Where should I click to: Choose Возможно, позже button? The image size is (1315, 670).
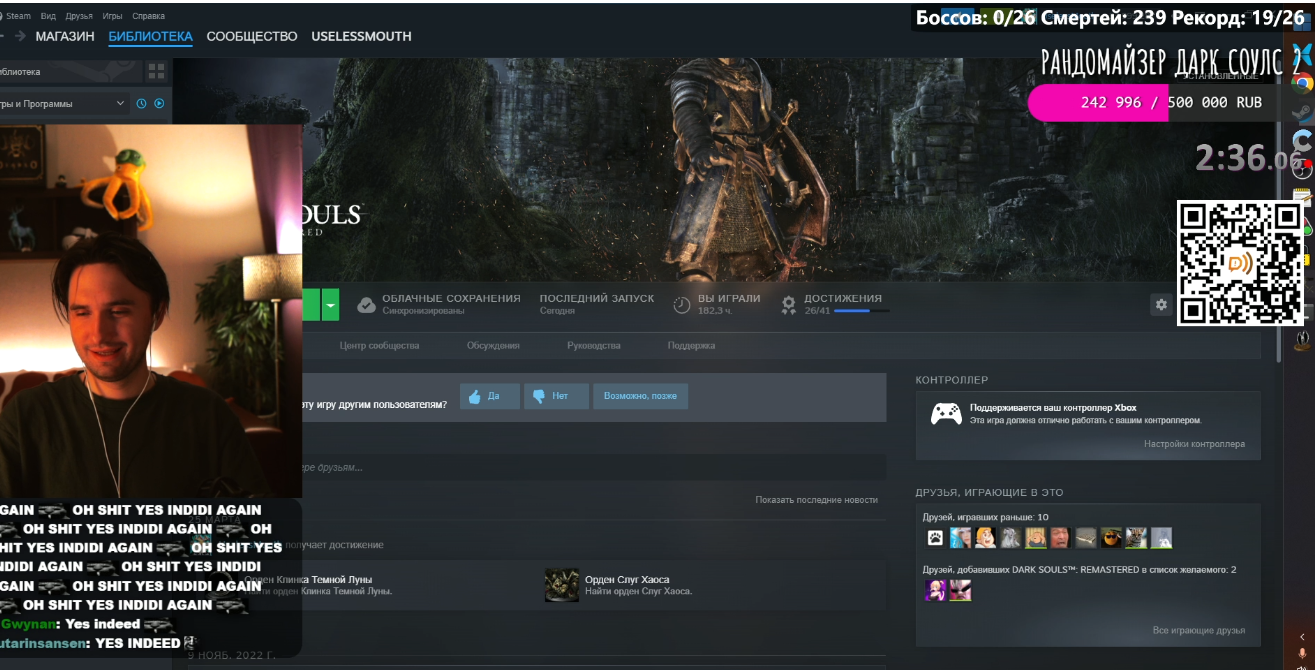pyautogui.click(x=640, y=396)
